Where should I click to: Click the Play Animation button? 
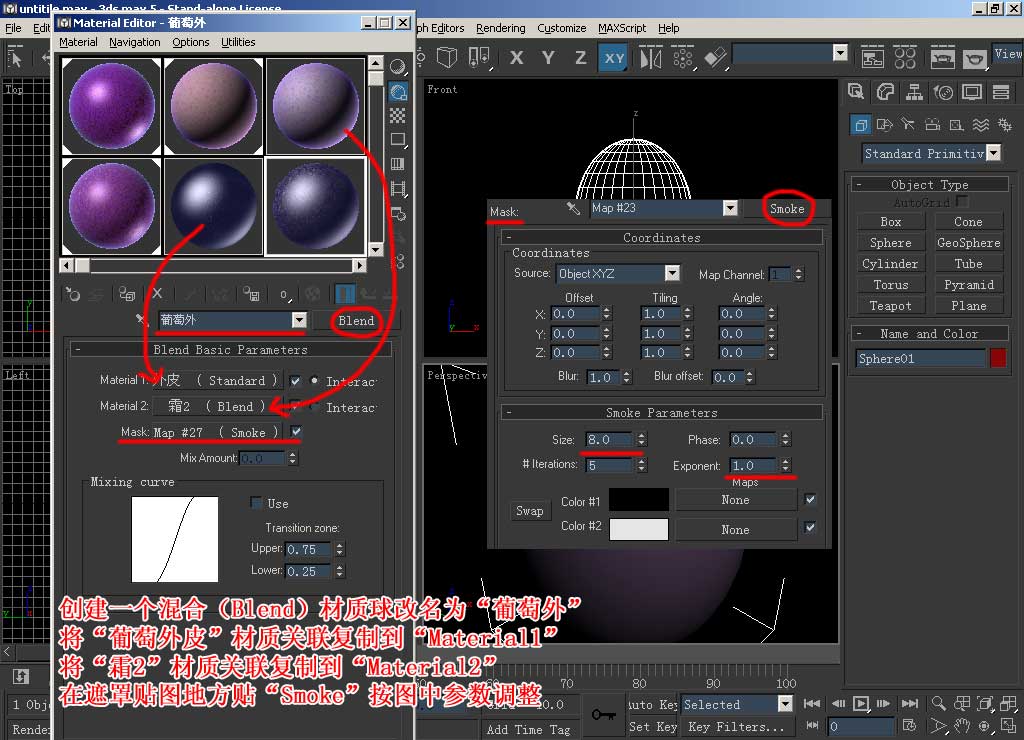tap(861, 703)
